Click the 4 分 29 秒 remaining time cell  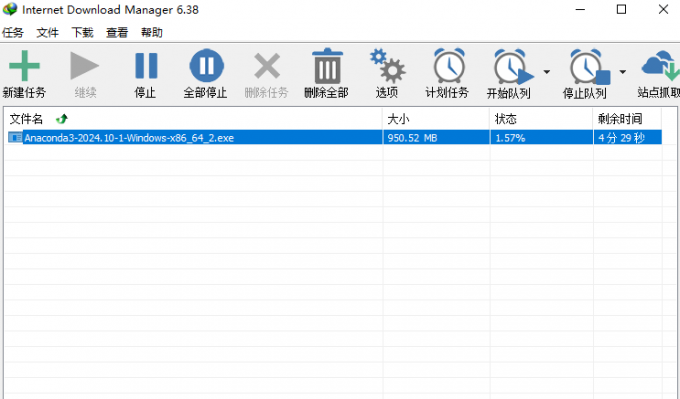621,138
